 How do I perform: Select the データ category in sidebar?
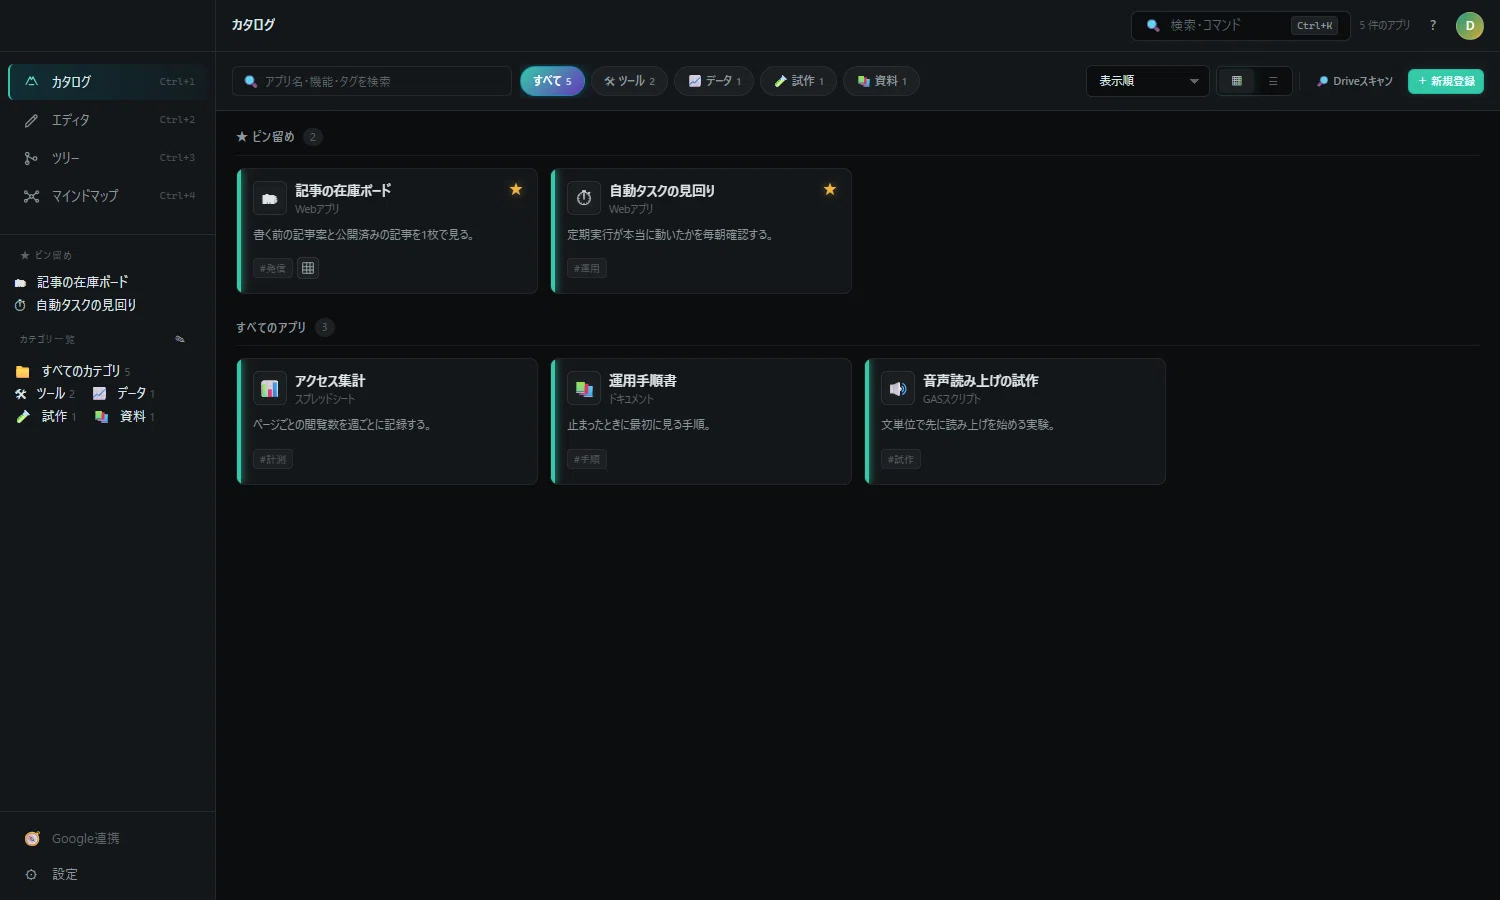click(124, 394)
